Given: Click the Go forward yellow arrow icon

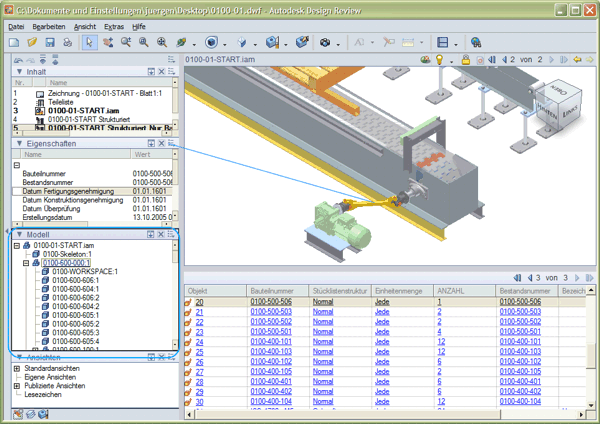Looking at the screenshot, I should pos(590,60).
